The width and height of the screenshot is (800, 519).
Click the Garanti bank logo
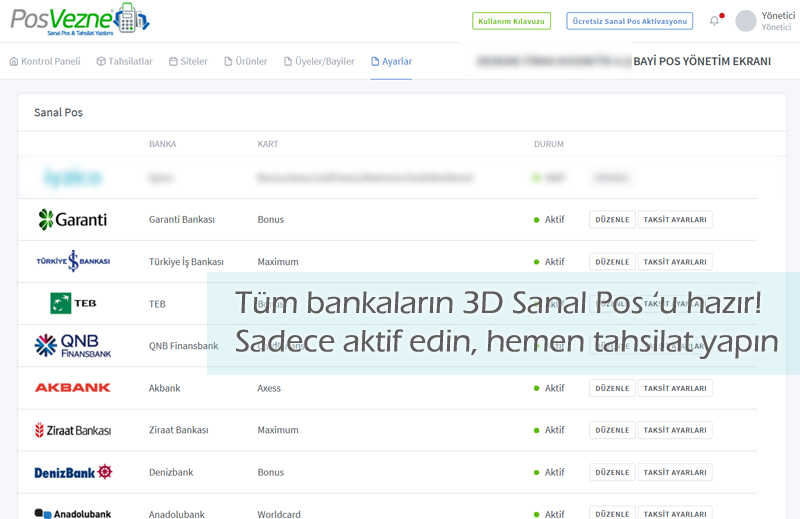(x=73, y=219)
